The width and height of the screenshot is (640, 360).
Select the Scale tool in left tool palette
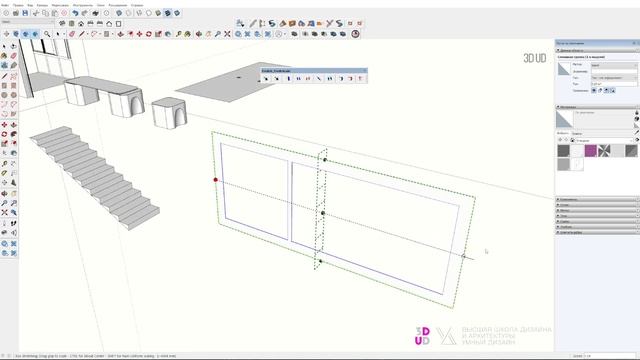4,144
